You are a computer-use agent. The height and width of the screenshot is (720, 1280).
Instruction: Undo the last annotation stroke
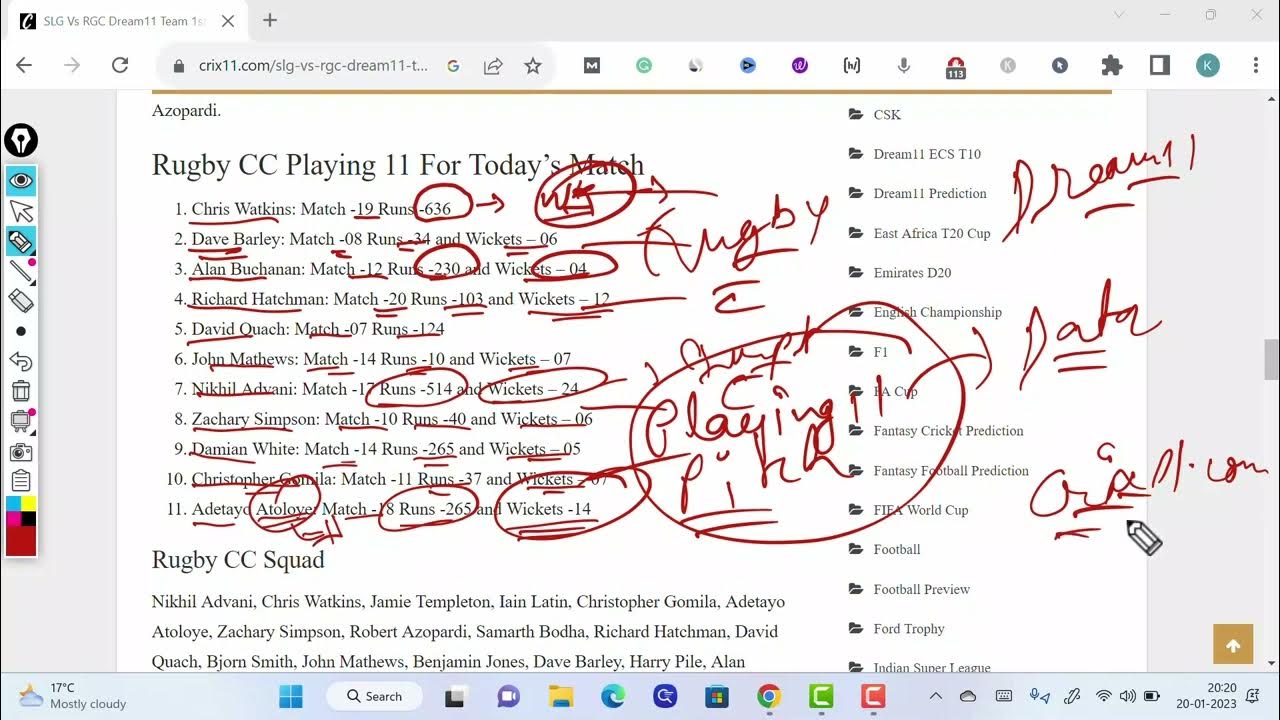point(21,361)
